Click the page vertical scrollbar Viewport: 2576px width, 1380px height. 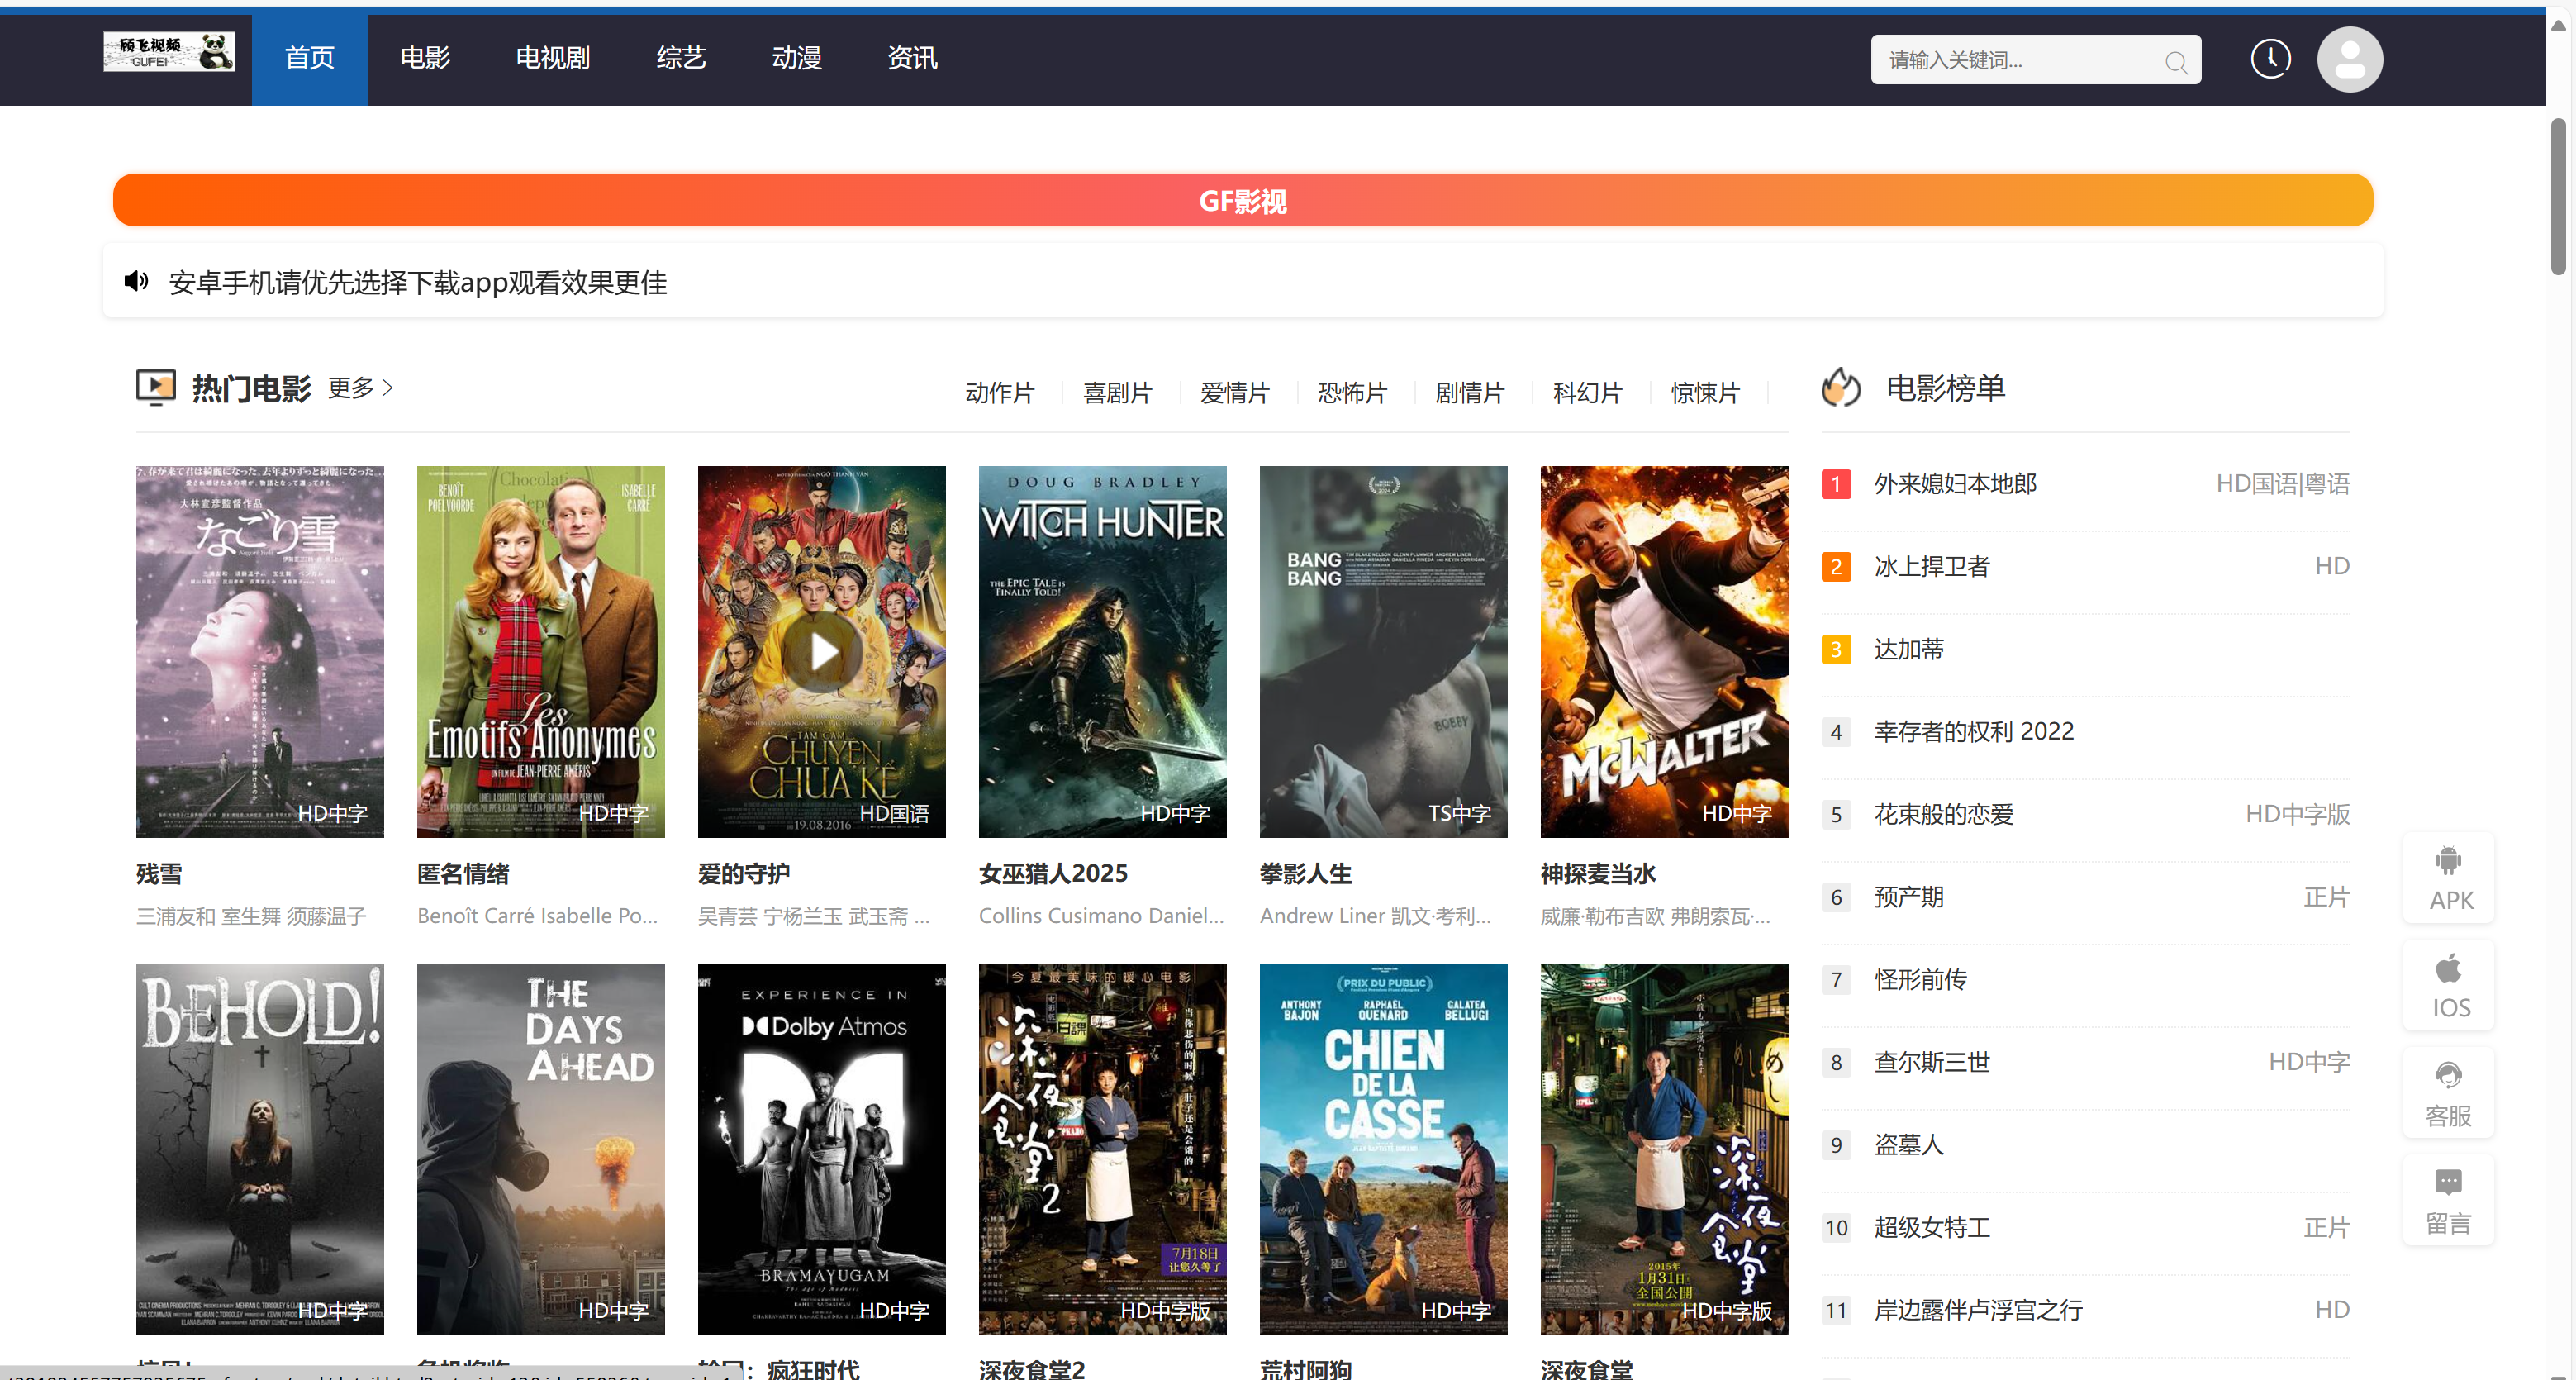[2558, 195]
